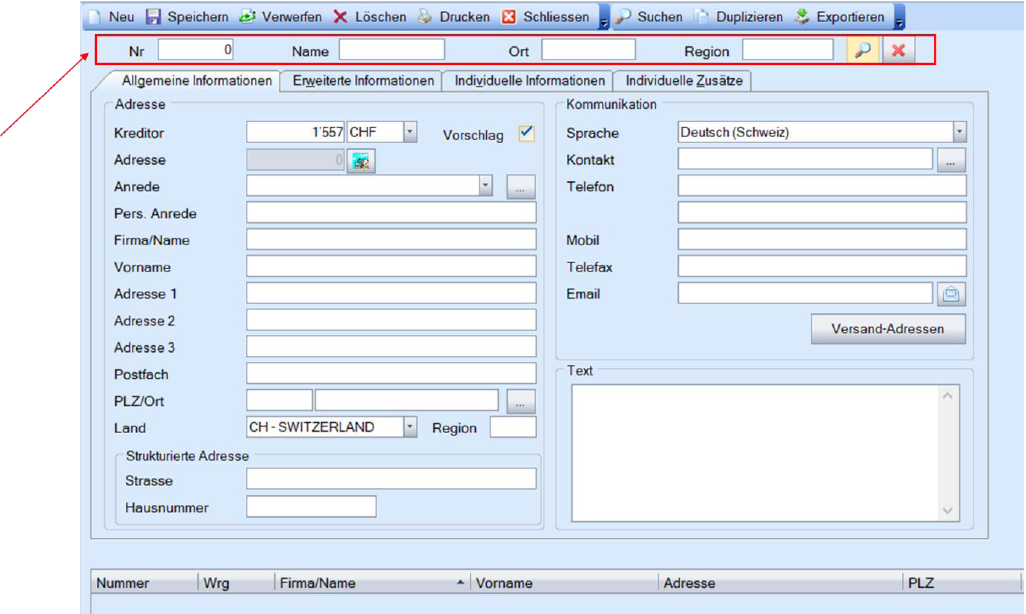Discard changes via Verwerfen icon

[247, 17]
